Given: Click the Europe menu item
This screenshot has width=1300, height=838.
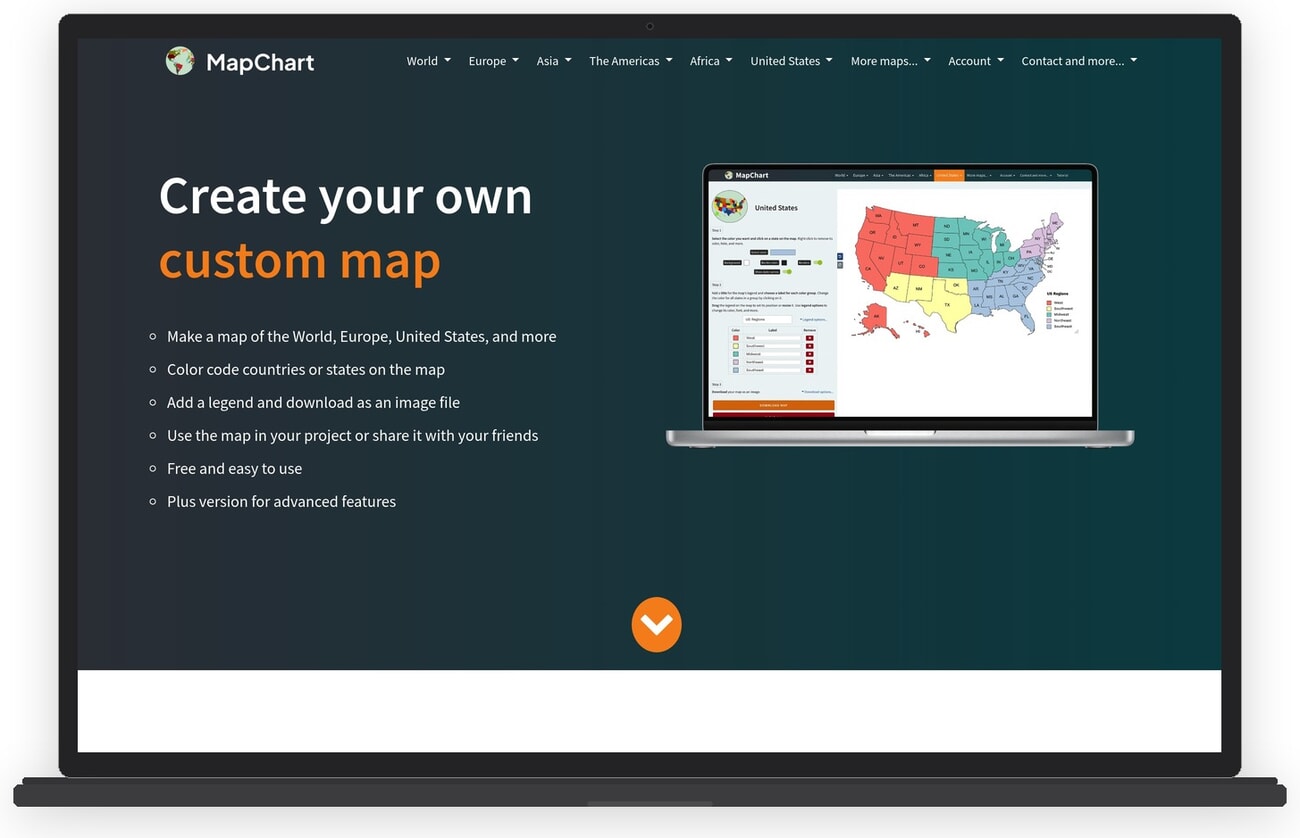Looking at the screenshot, I should (x=487, y=60).
